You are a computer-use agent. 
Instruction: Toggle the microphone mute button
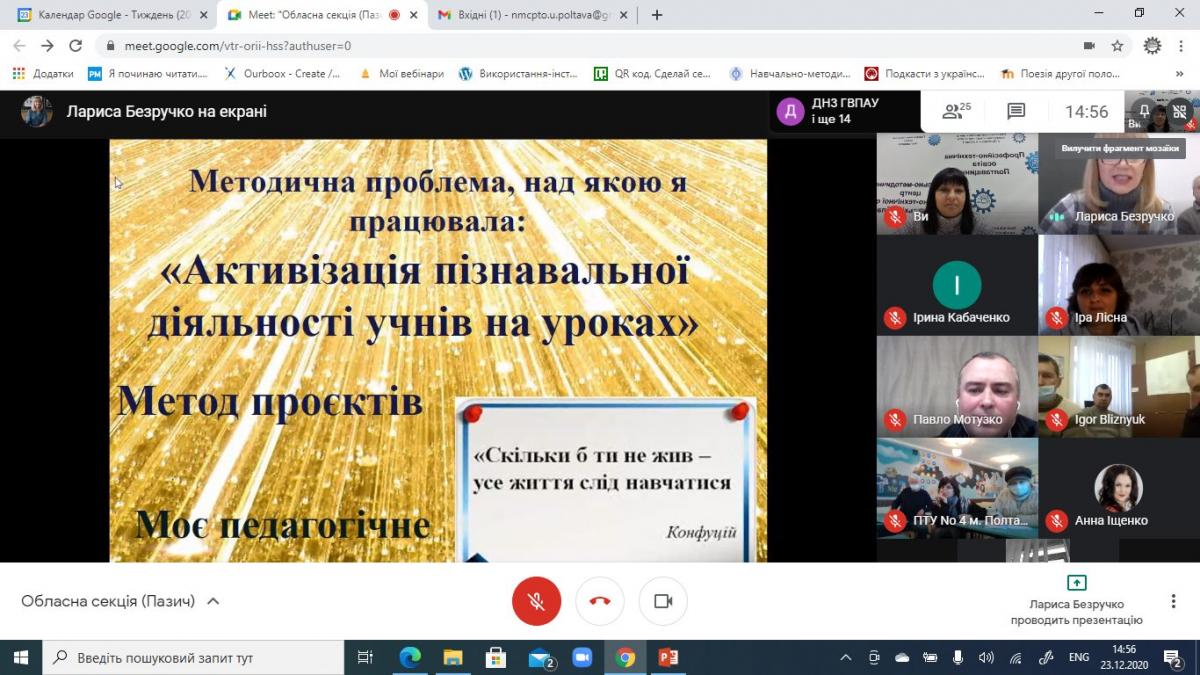(x=536, y=601)
